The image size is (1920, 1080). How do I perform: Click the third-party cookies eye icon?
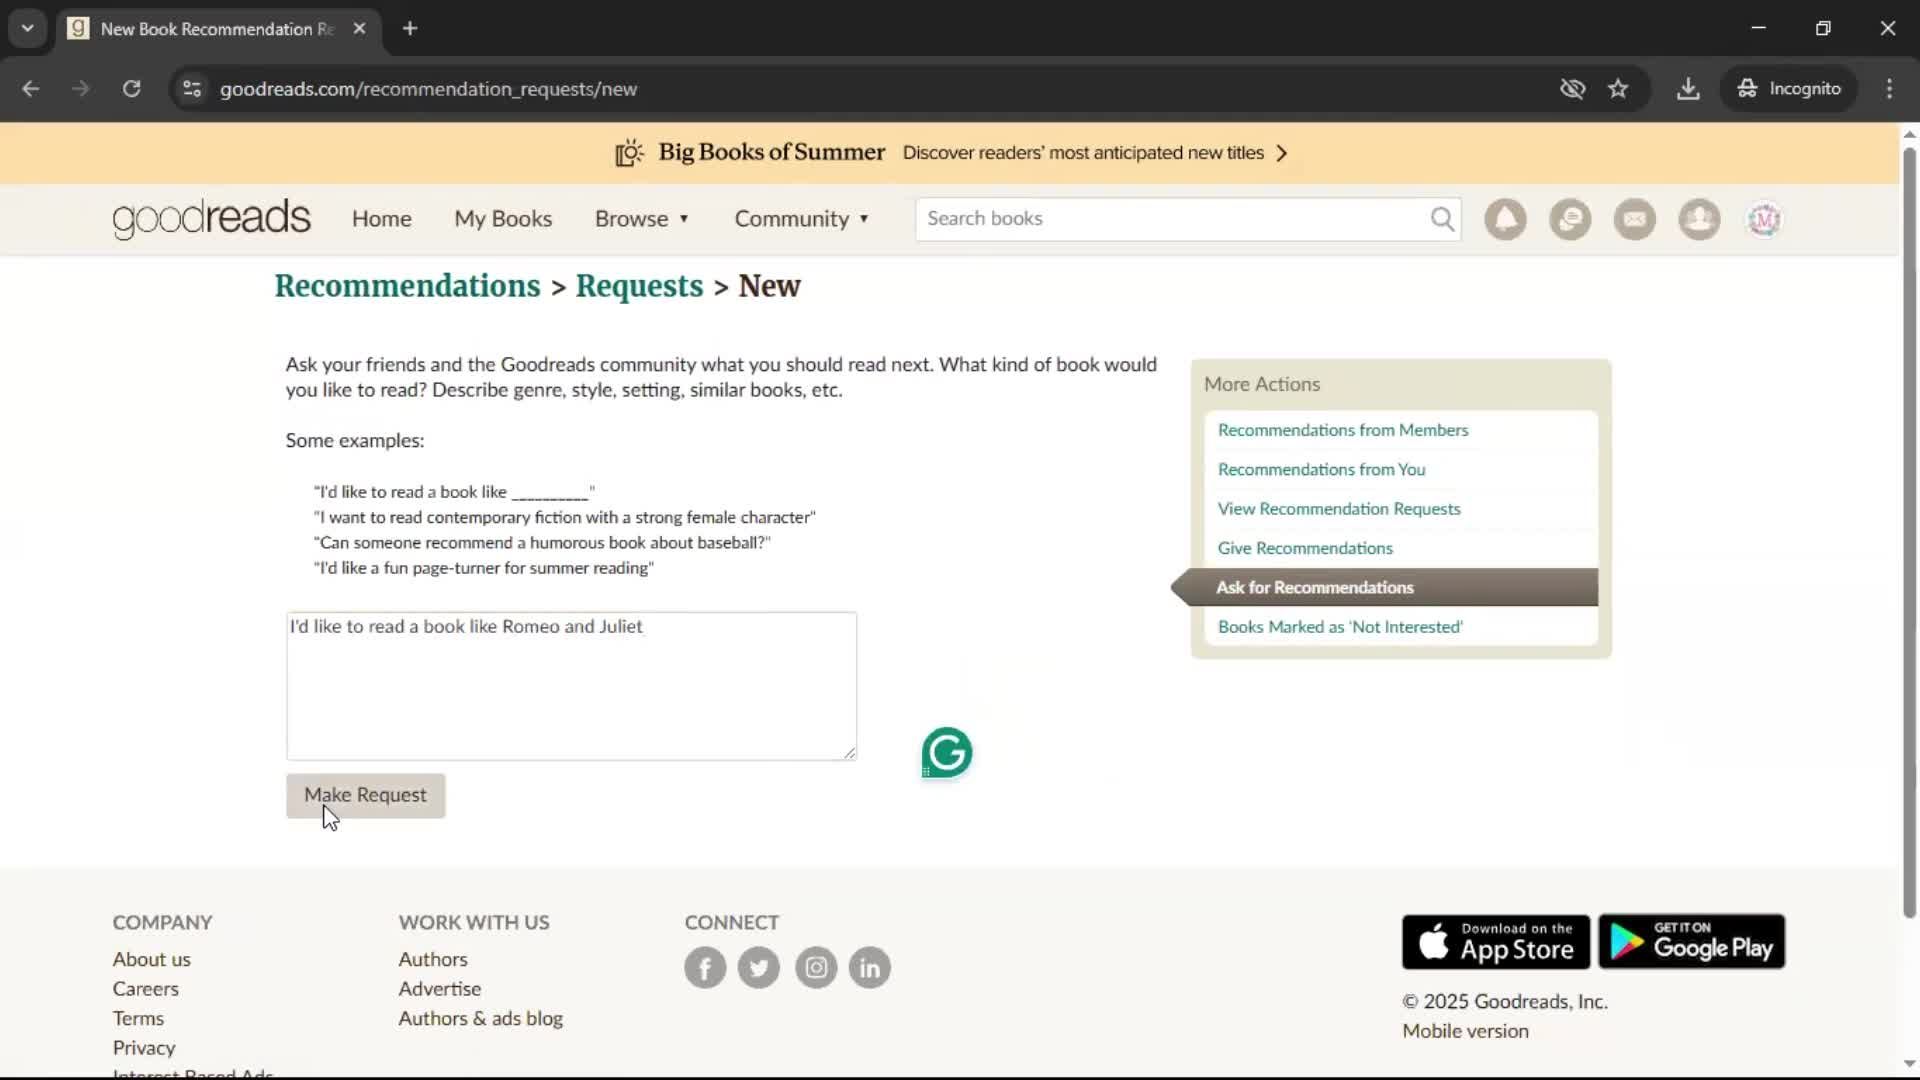tap(1572, 89)
